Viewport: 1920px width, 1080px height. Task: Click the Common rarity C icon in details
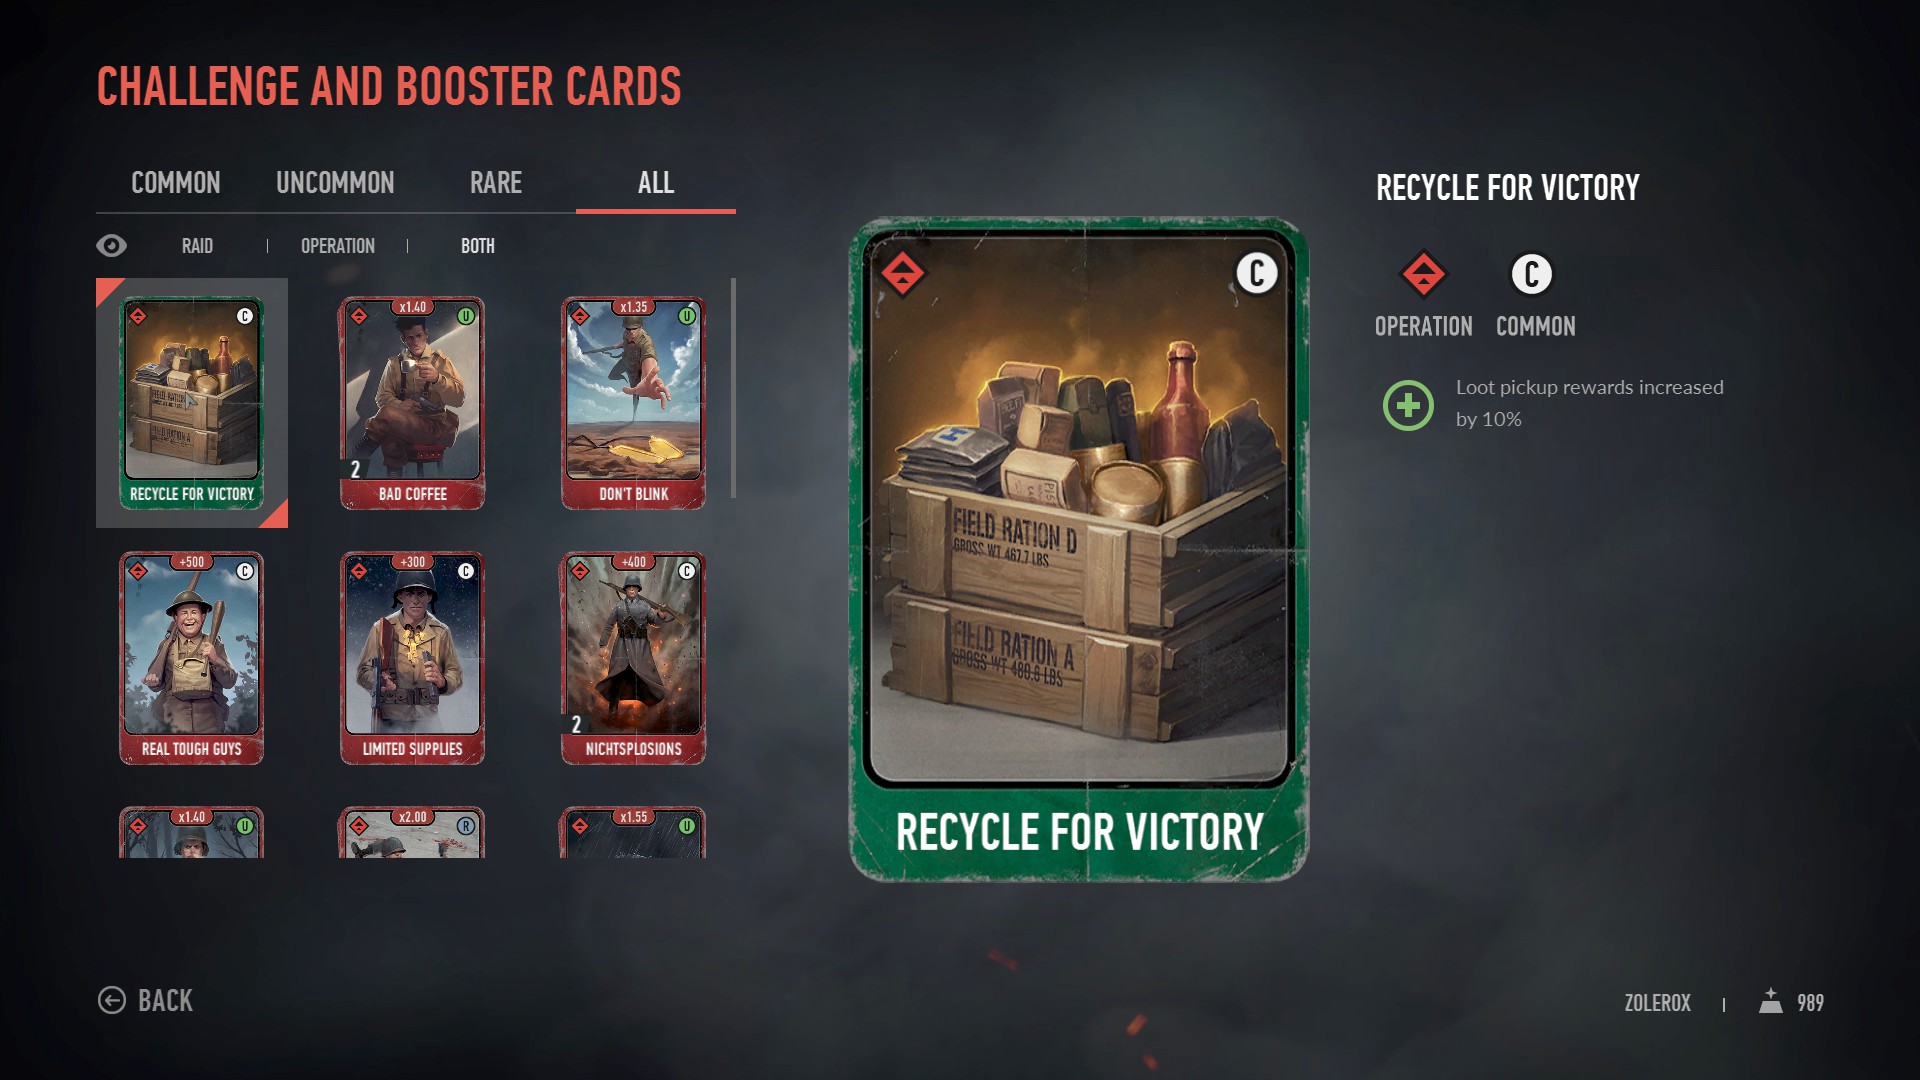click(x=1531, y=275)
